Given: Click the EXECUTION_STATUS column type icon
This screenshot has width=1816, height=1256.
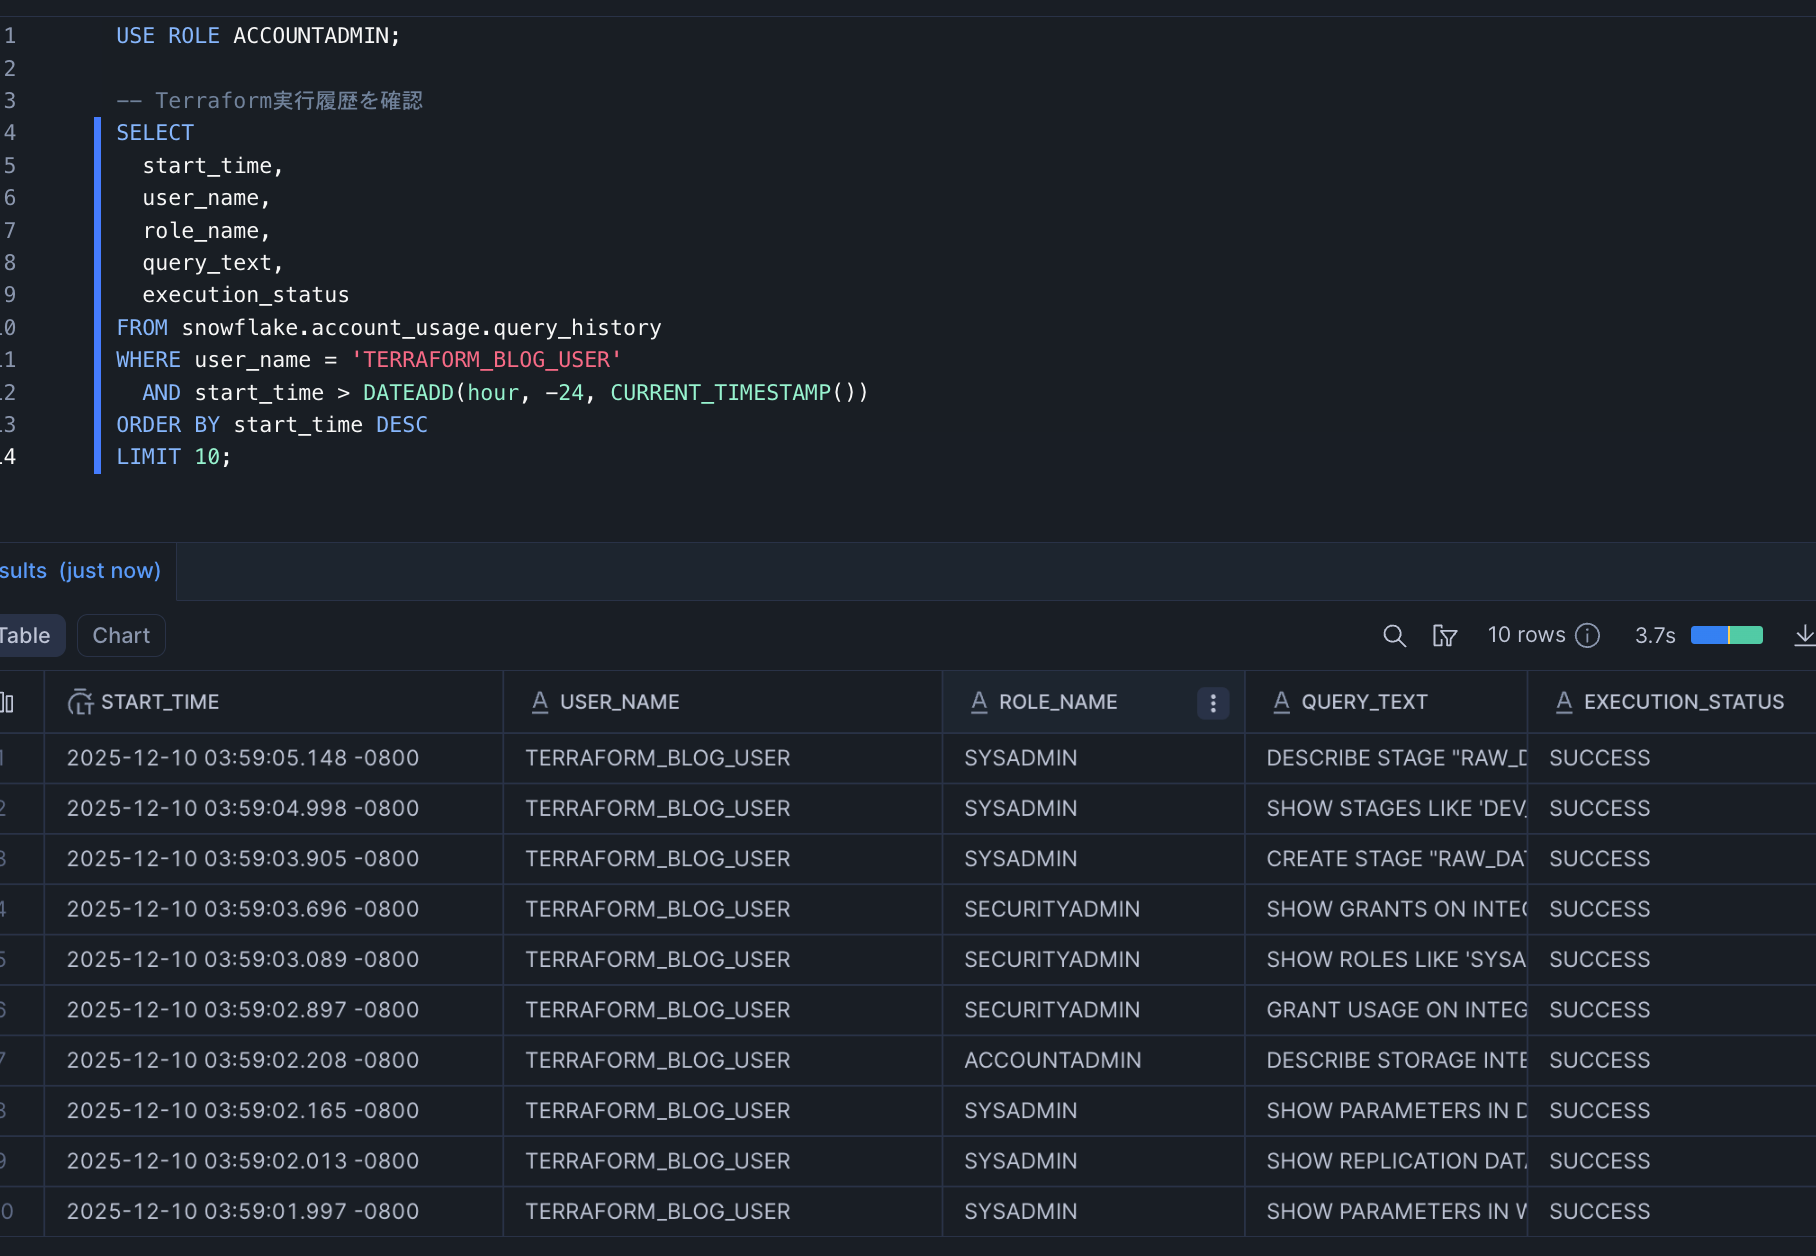Looking at the screenshot, I should 1564,703.
